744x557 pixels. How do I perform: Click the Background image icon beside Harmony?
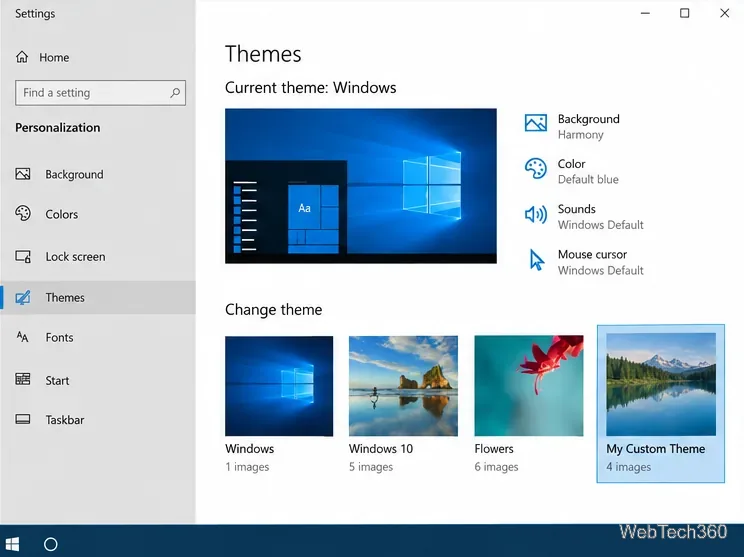(x=536, y=123)
